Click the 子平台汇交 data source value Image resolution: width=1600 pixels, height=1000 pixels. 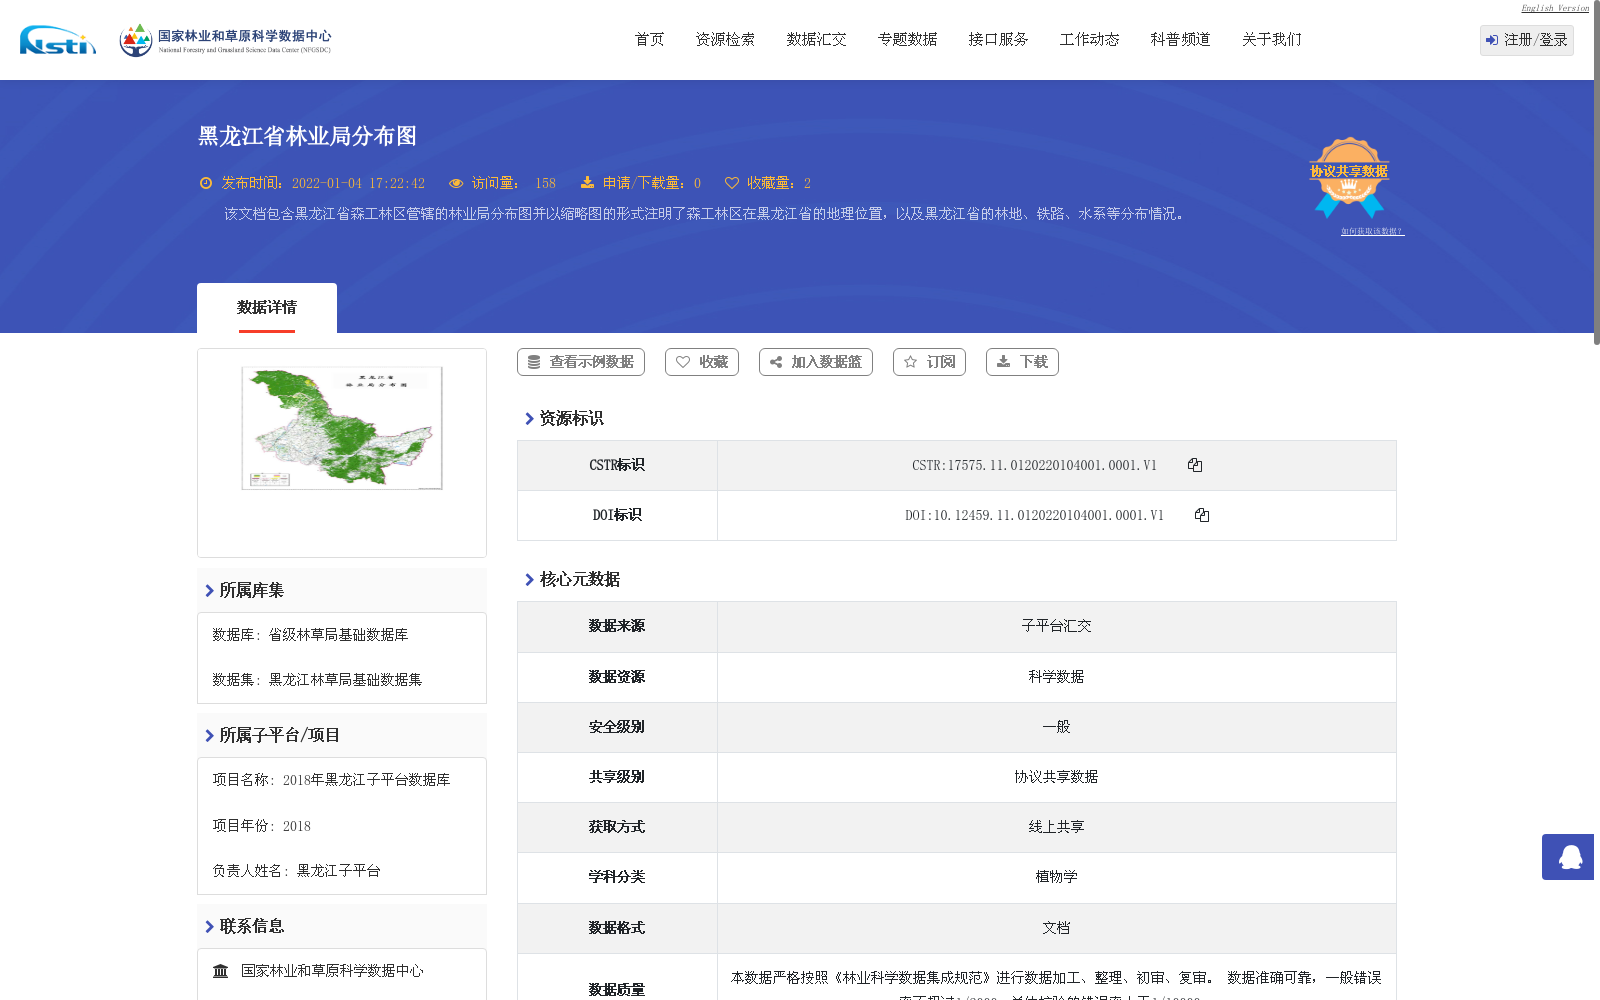(1056, 626)
